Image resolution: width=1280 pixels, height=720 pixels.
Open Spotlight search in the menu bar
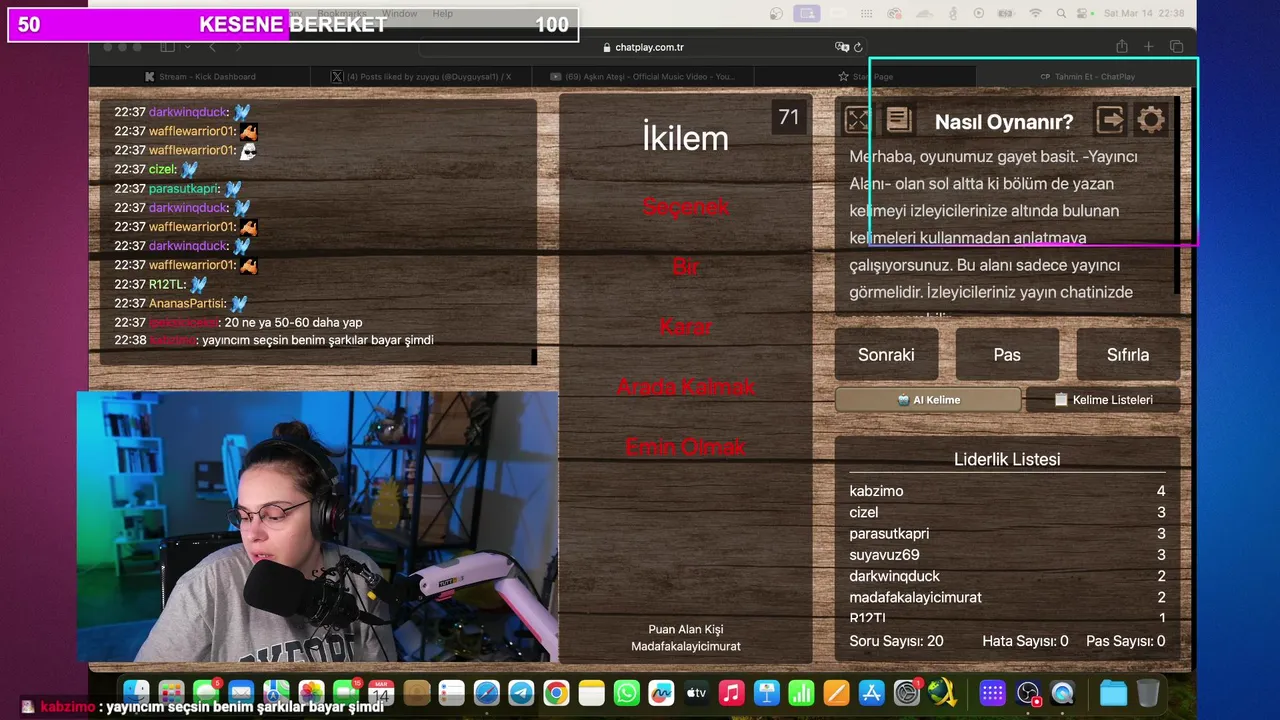tap(1062, 14)
